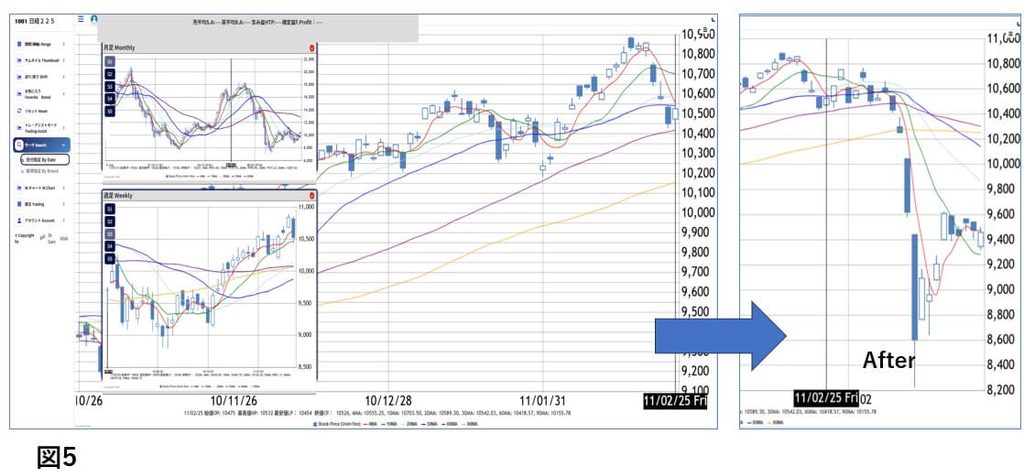Click the Shift menu icon in sidebar
The image size is (1024, 476).
(20, 77)
